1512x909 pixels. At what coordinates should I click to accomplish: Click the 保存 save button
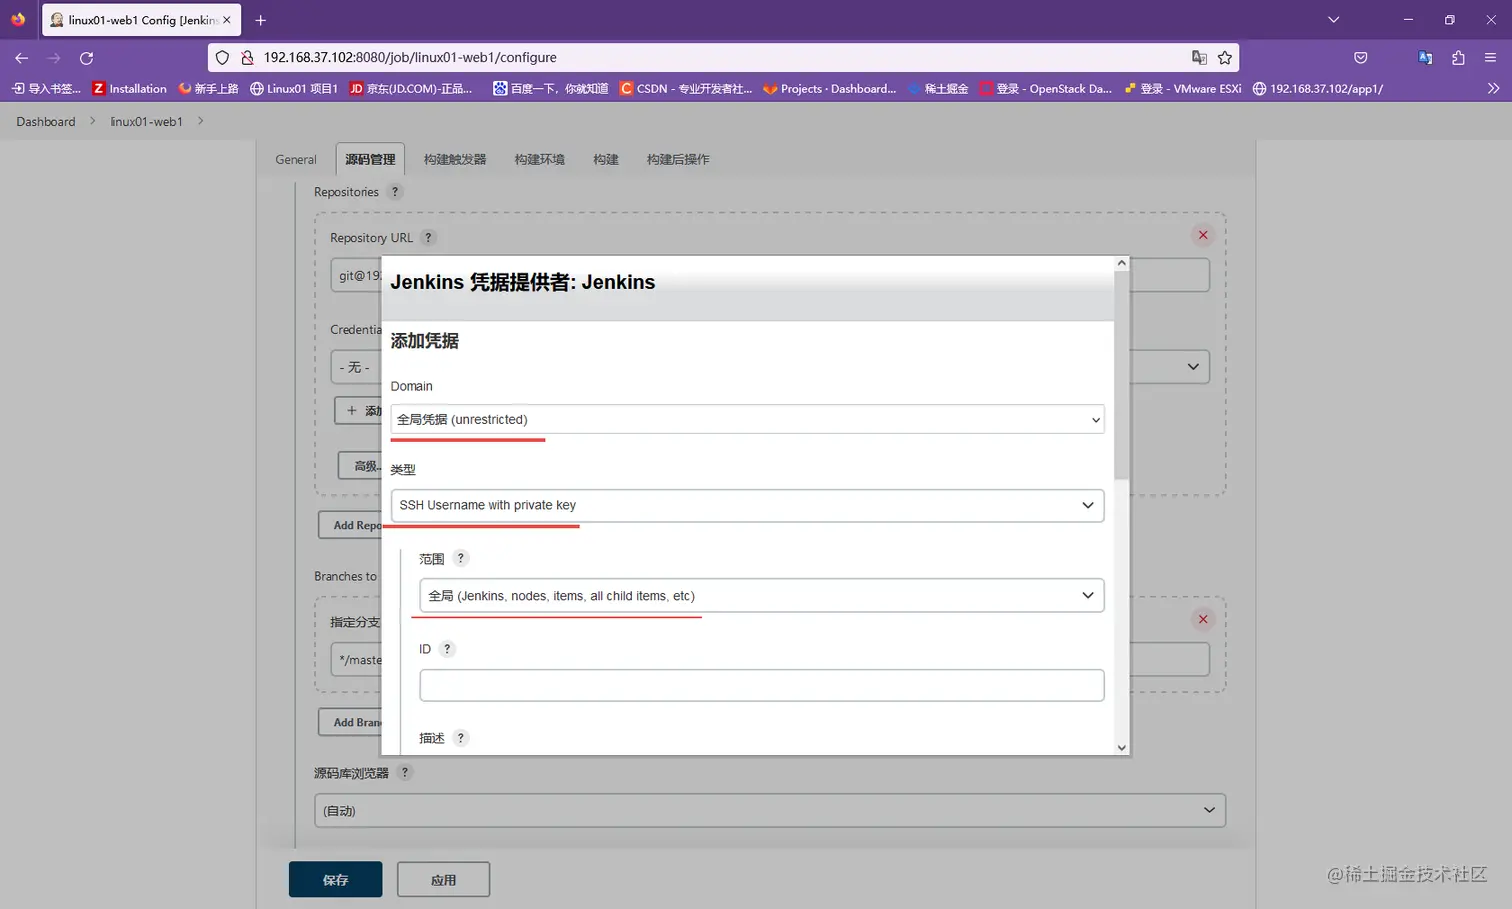click(x=336, y=879)
